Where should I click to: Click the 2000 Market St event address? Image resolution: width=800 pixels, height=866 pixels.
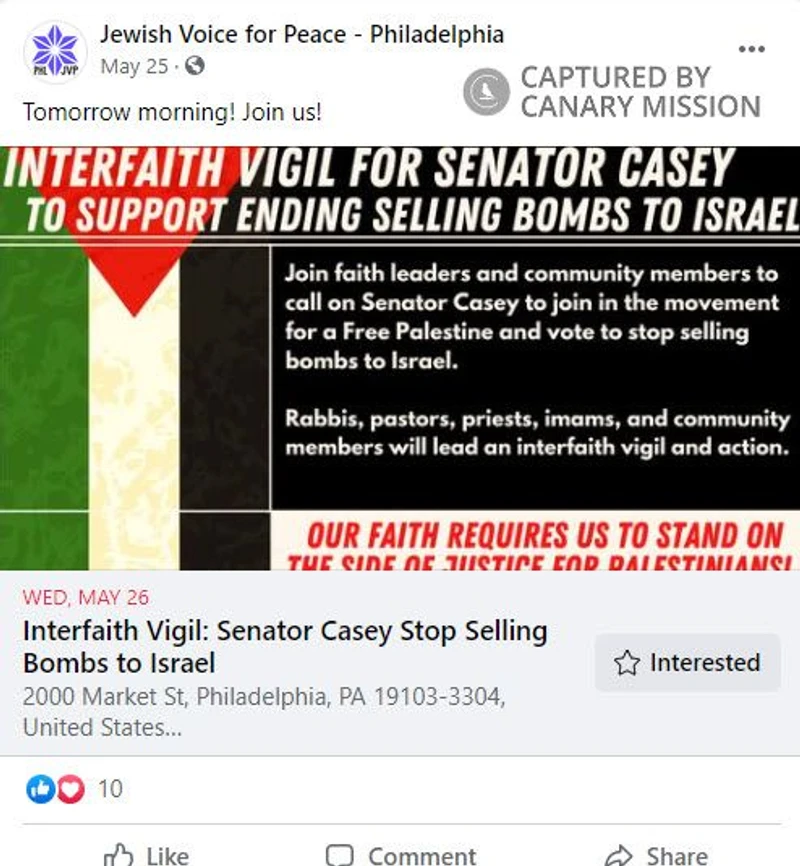tap(264, 712)
